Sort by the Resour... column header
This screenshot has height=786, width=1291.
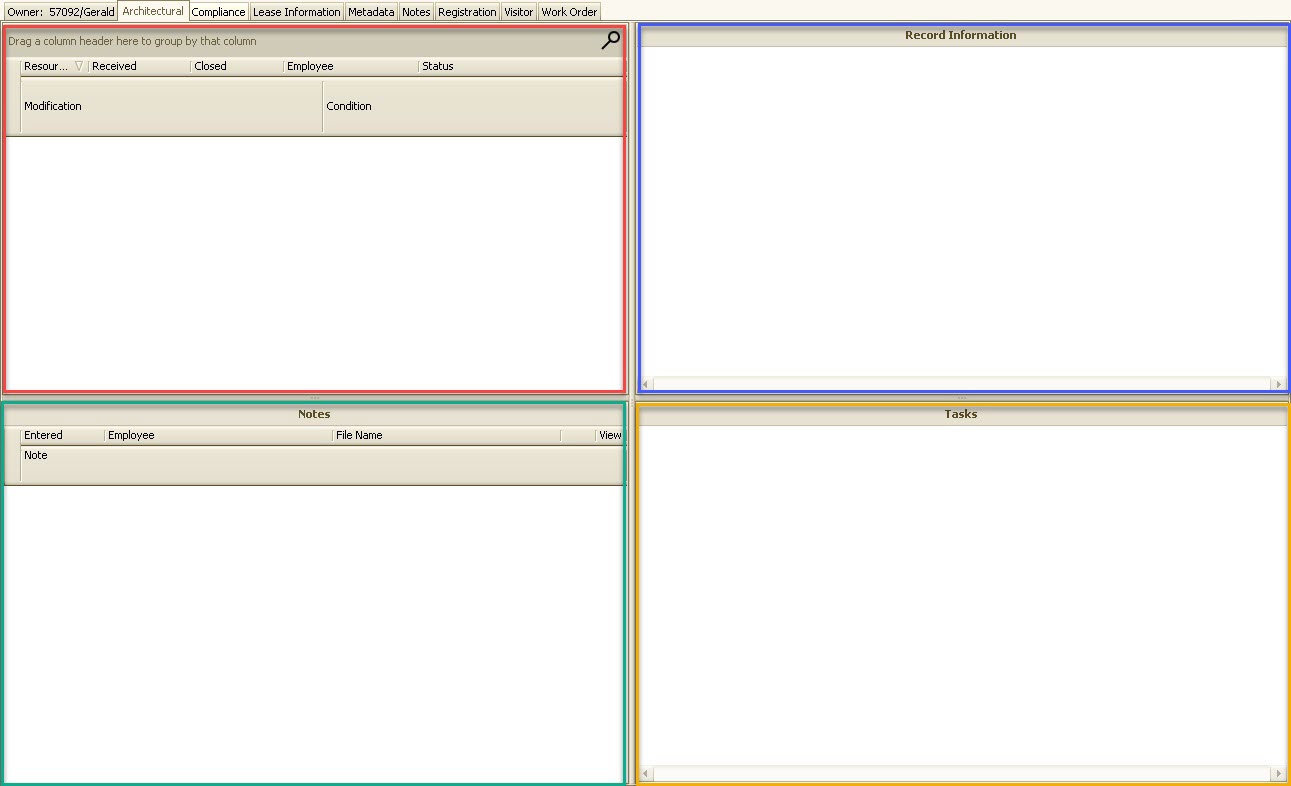(x=54, y=66)
